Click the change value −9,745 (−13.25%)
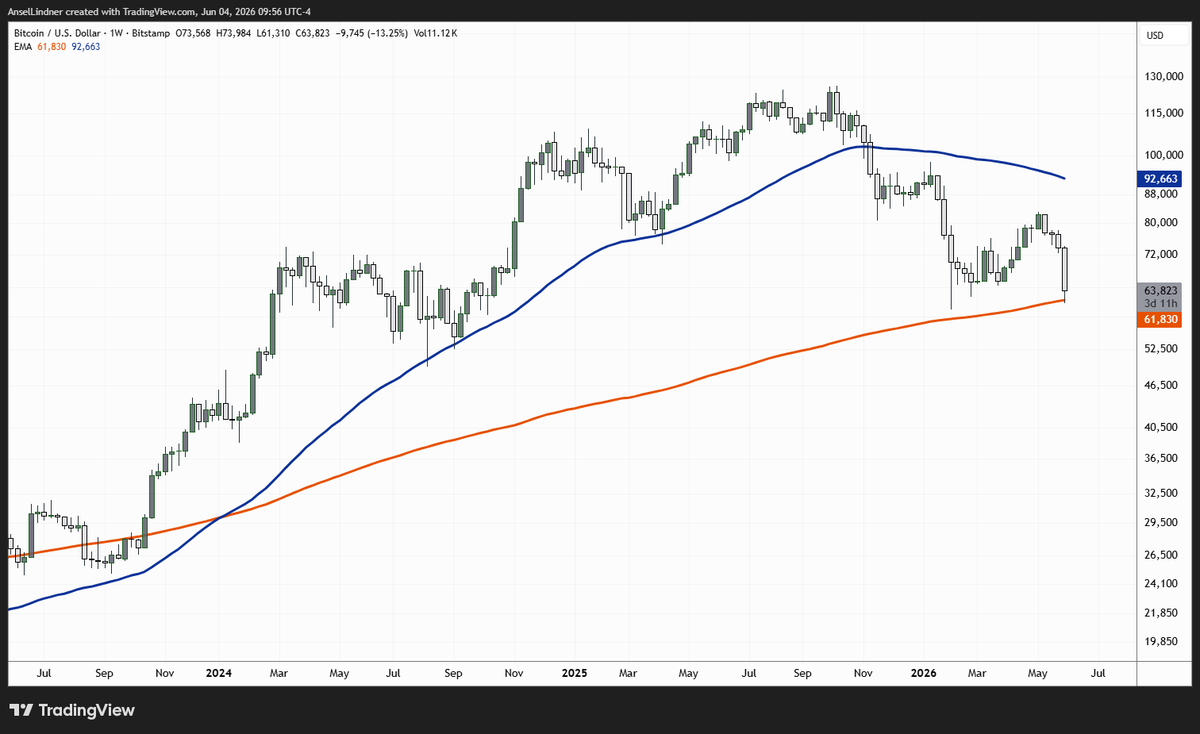The height and width of the screenshot is (734, 1200). 373,33
